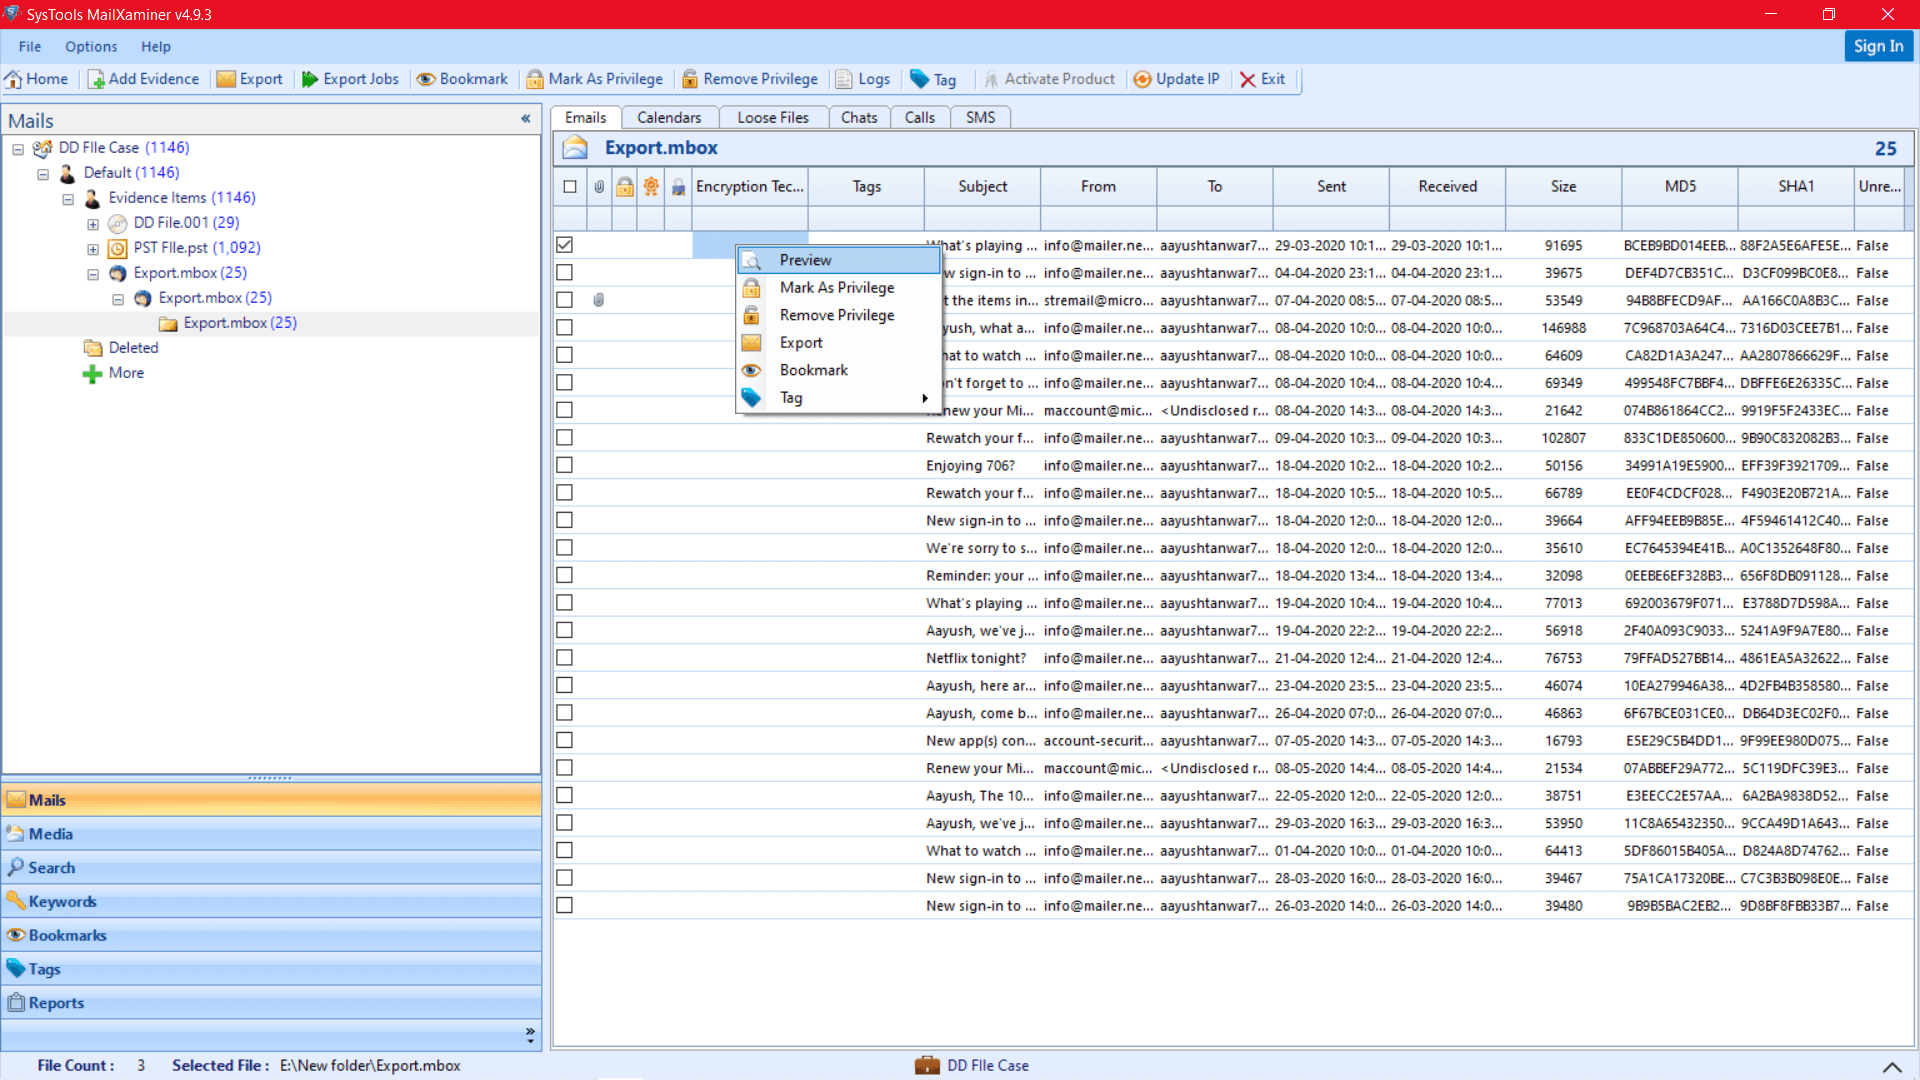This screenshot has height=1080, width=1920.
Task: Click More under the Deleted folder
Action: tap(126, 372)
